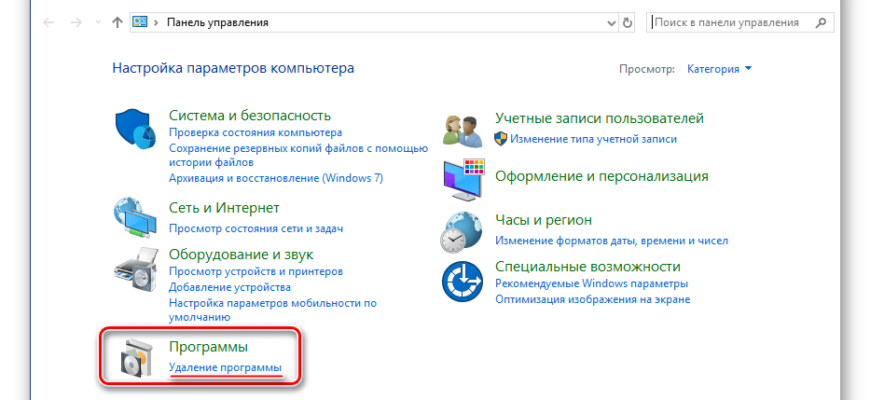Image resolution: width=870 pixels, height=400 pixels.
Task: Click Панель управления in the address bar
Action: pos(218,23)
